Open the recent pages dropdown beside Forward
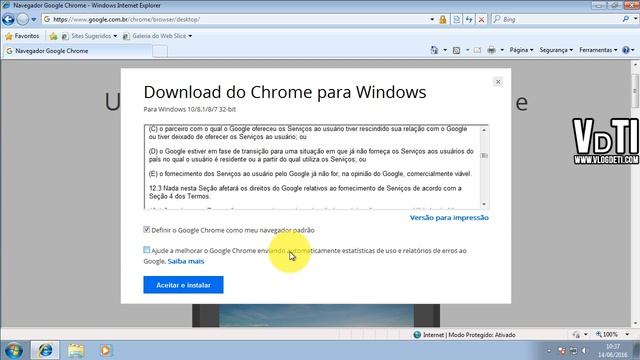Viewport: 640px width, 360px height. (x=34, y=19)
